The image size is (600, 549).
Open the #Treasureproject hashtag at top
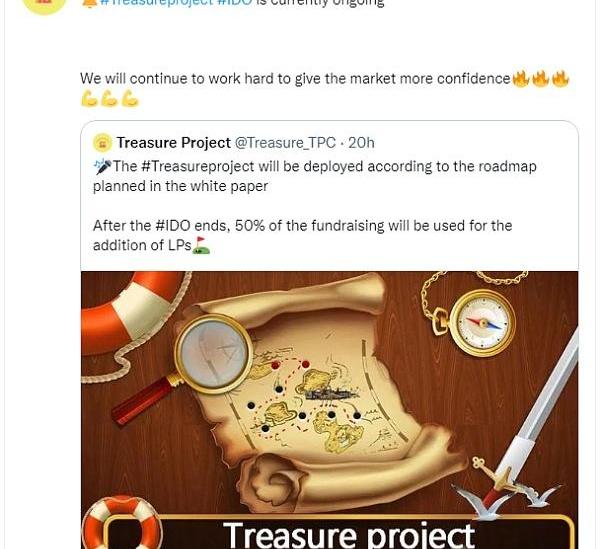tap(155, 3)
